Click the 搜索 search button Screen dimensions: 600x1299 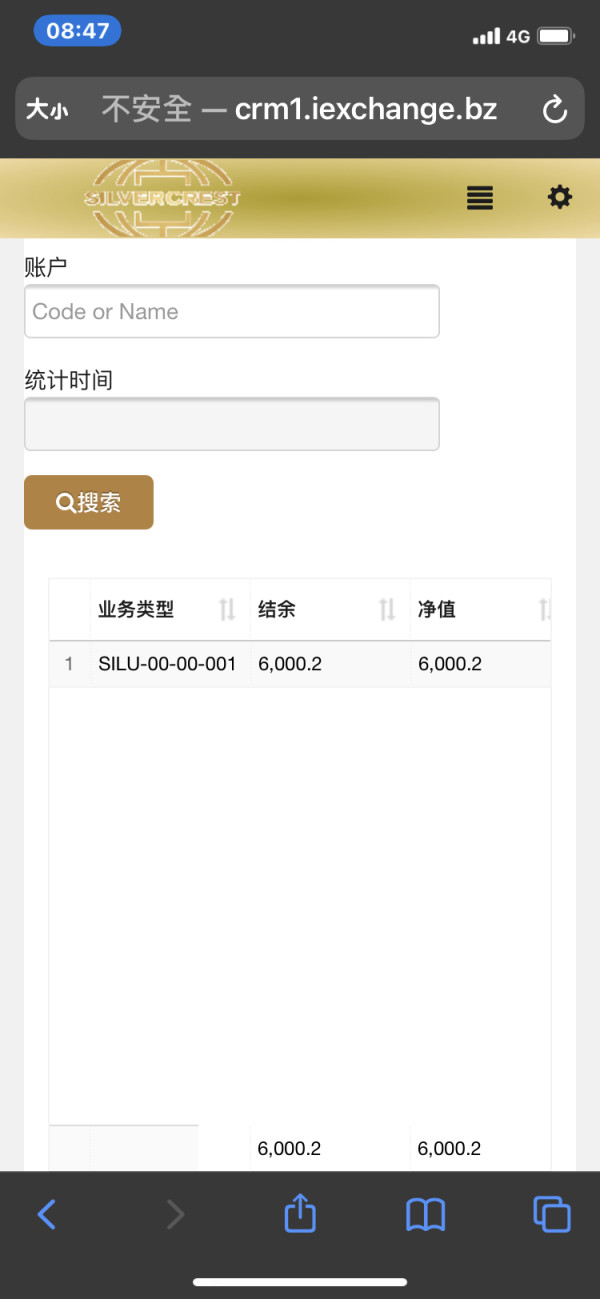point(89,502)
